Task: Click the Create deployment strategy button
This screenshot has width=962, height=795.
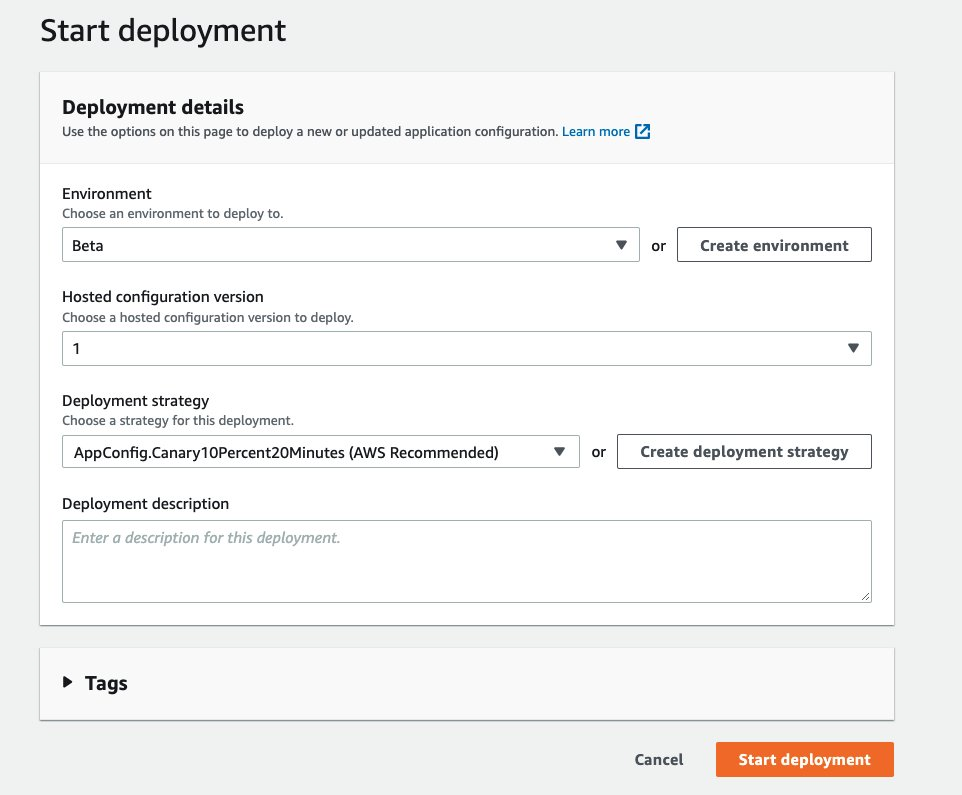Action: (744, 451)
